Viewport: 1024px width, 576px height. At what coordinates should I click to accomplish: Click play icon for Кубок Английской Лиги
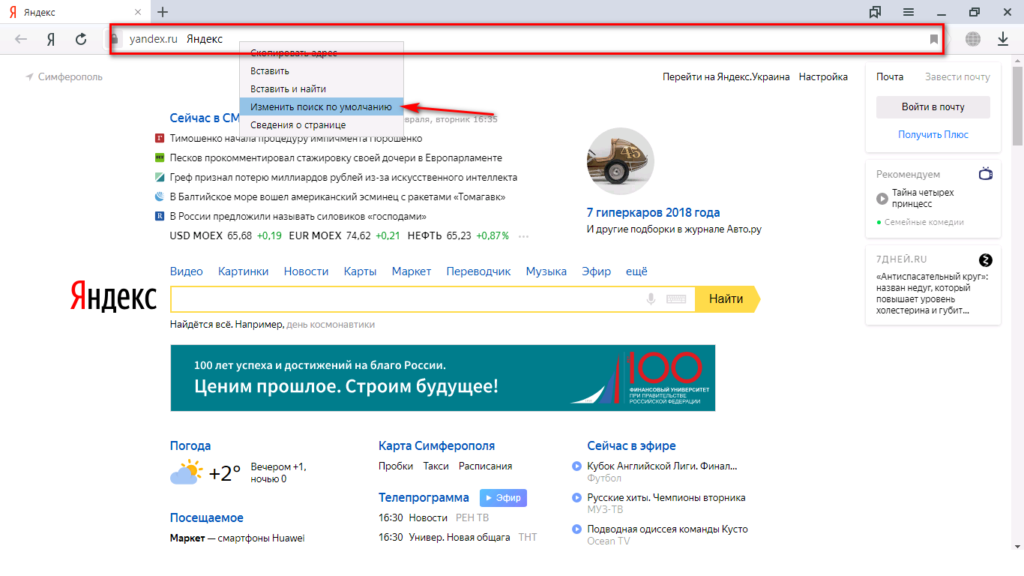coord(577,466)
